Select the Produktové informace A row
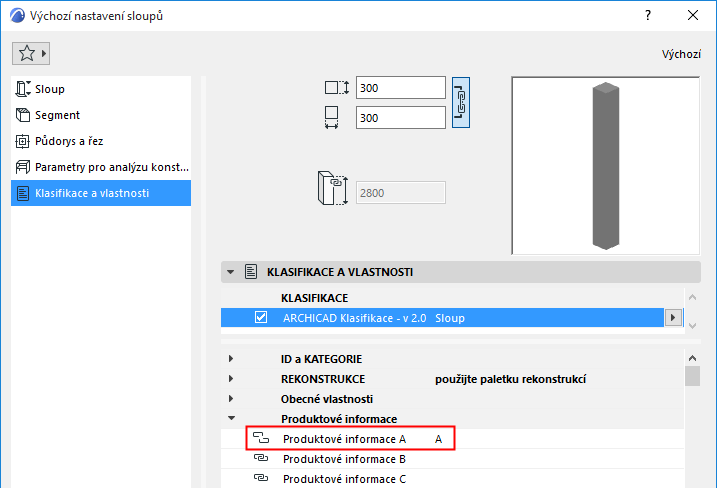The height and width of the screenshot is (488, 717). 453,439
